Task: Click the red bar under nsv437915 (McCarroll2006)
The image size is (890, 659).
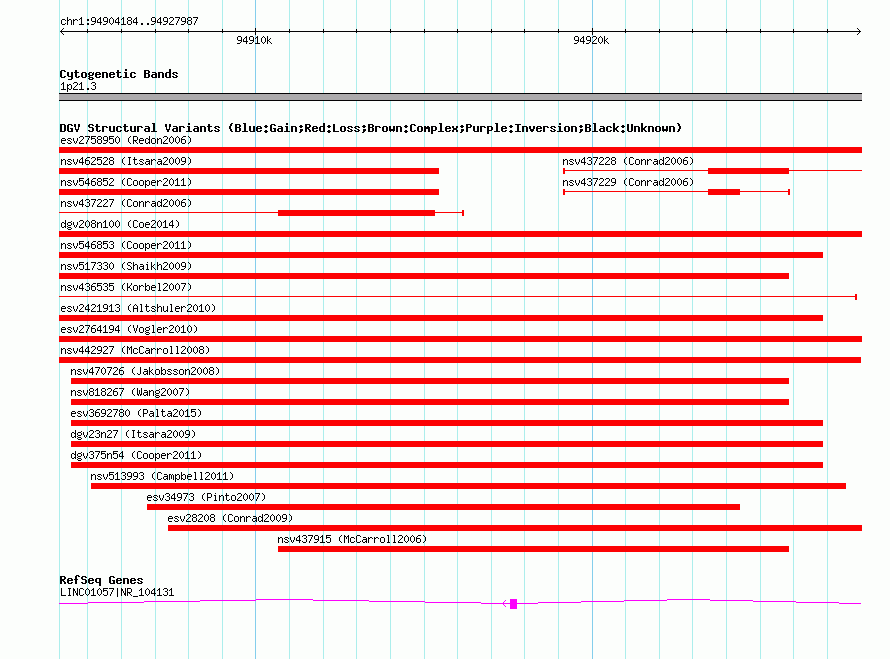Action: click(x=534, y=549)
